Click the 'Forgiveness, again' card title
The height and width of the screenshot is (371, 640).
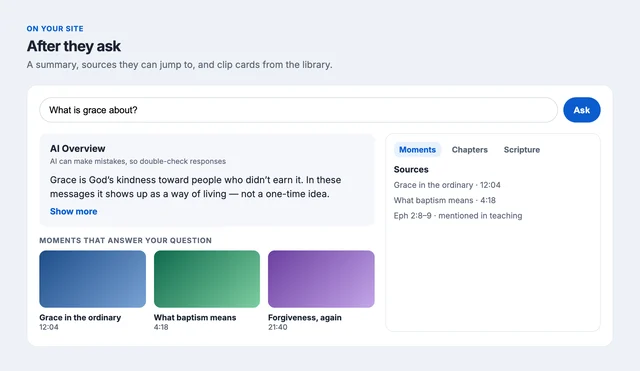(304, 318)
